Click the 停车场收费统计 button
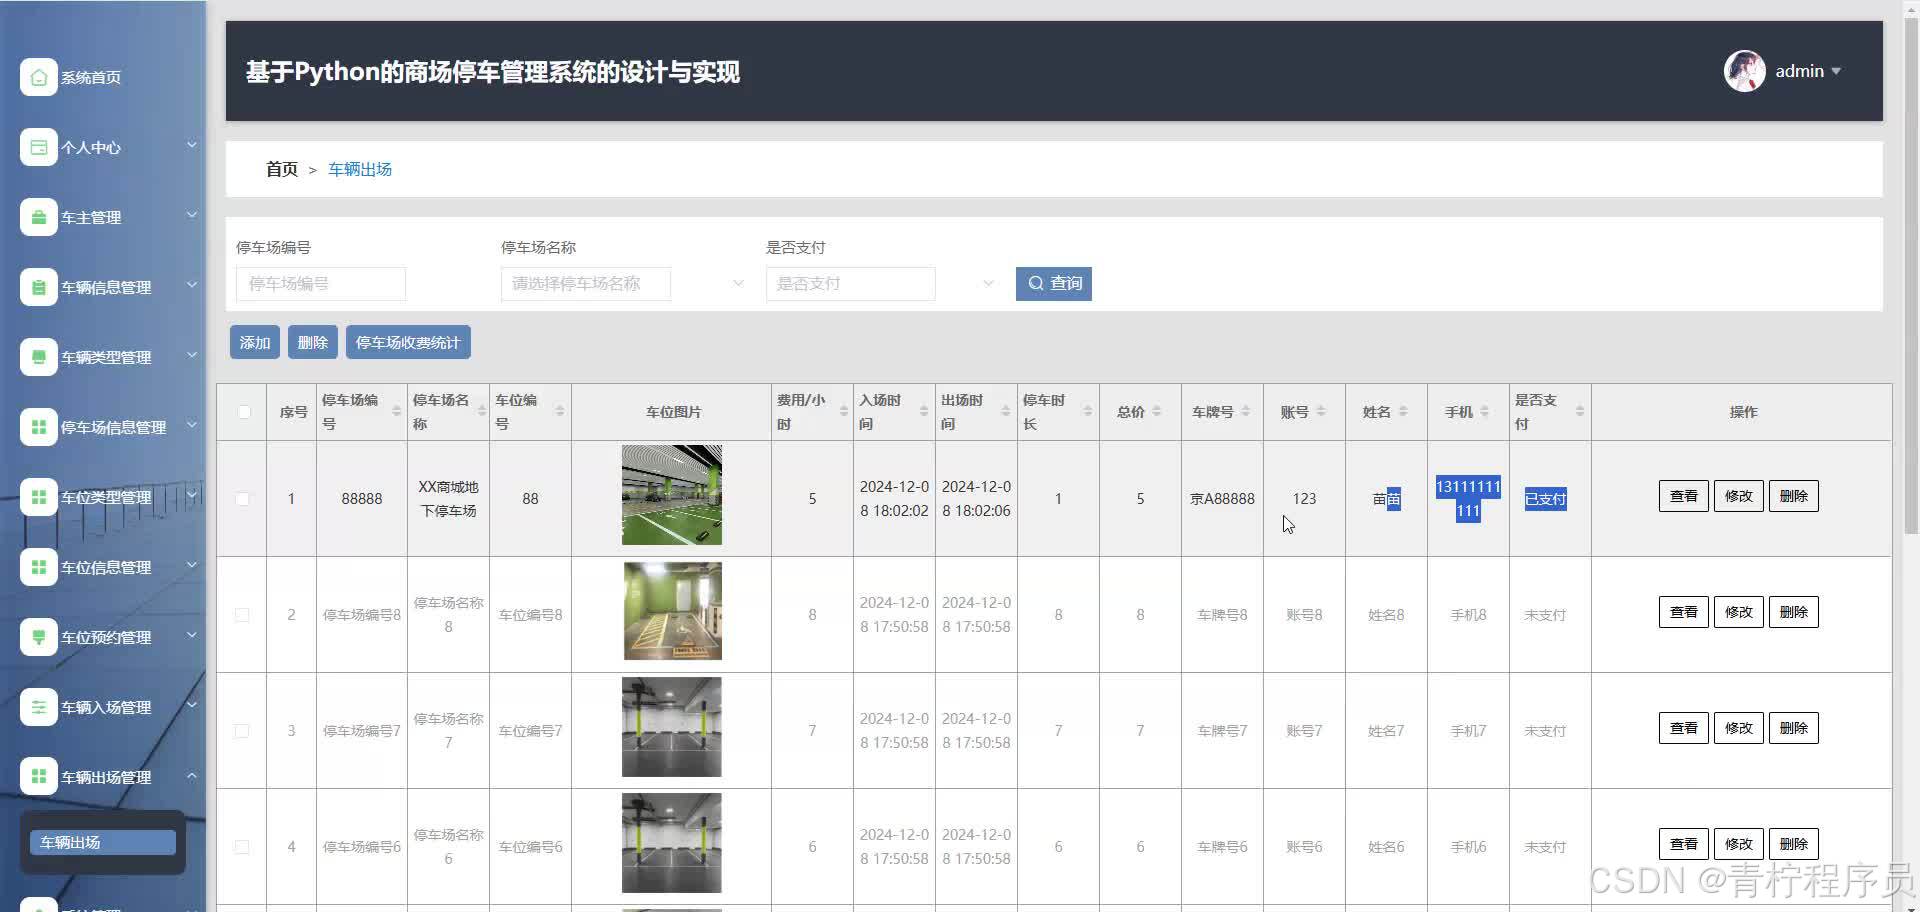The image size is (1920, 912). tap(408, 342)
